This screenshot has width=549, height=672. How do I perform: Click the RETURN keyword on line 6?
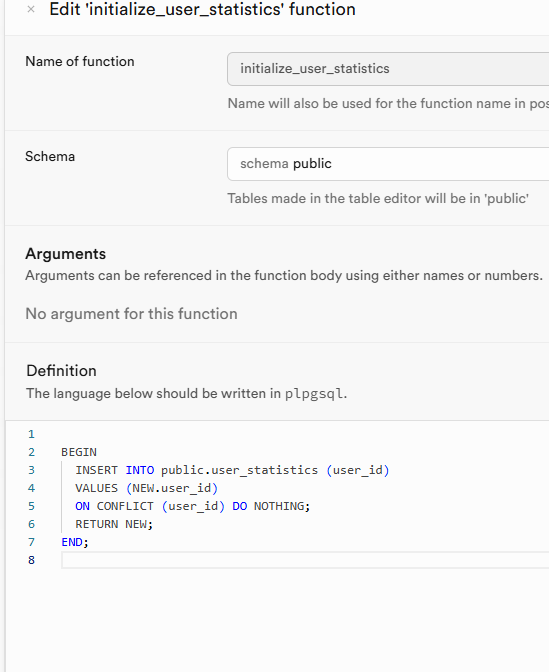pyautogui.click(x=96, y=524)
